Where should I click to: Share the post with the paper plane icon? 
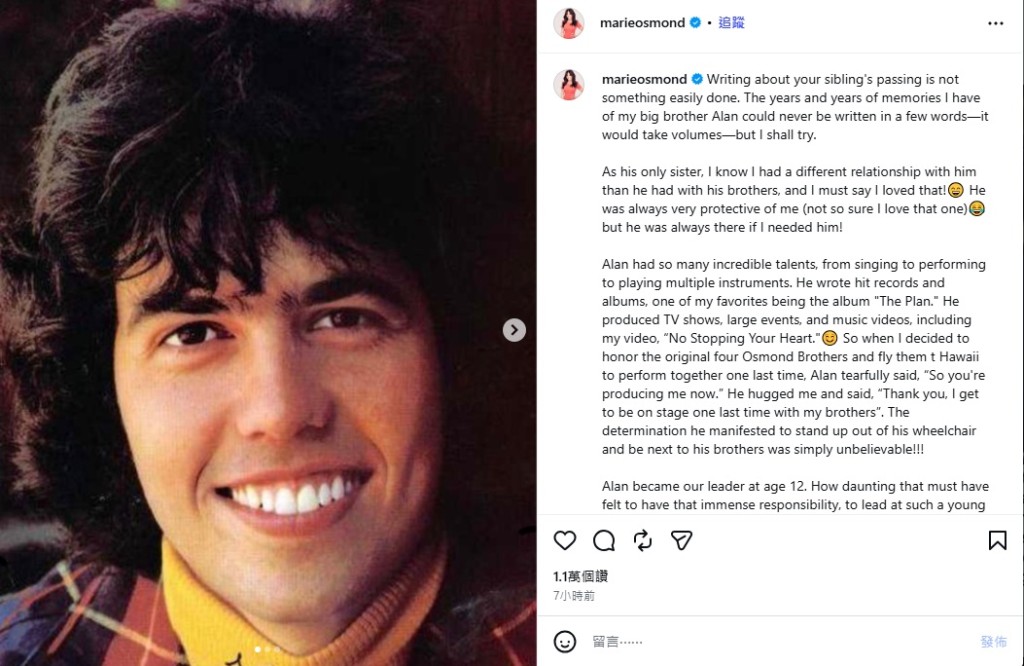pyautogui.click(x=682, y=541)
